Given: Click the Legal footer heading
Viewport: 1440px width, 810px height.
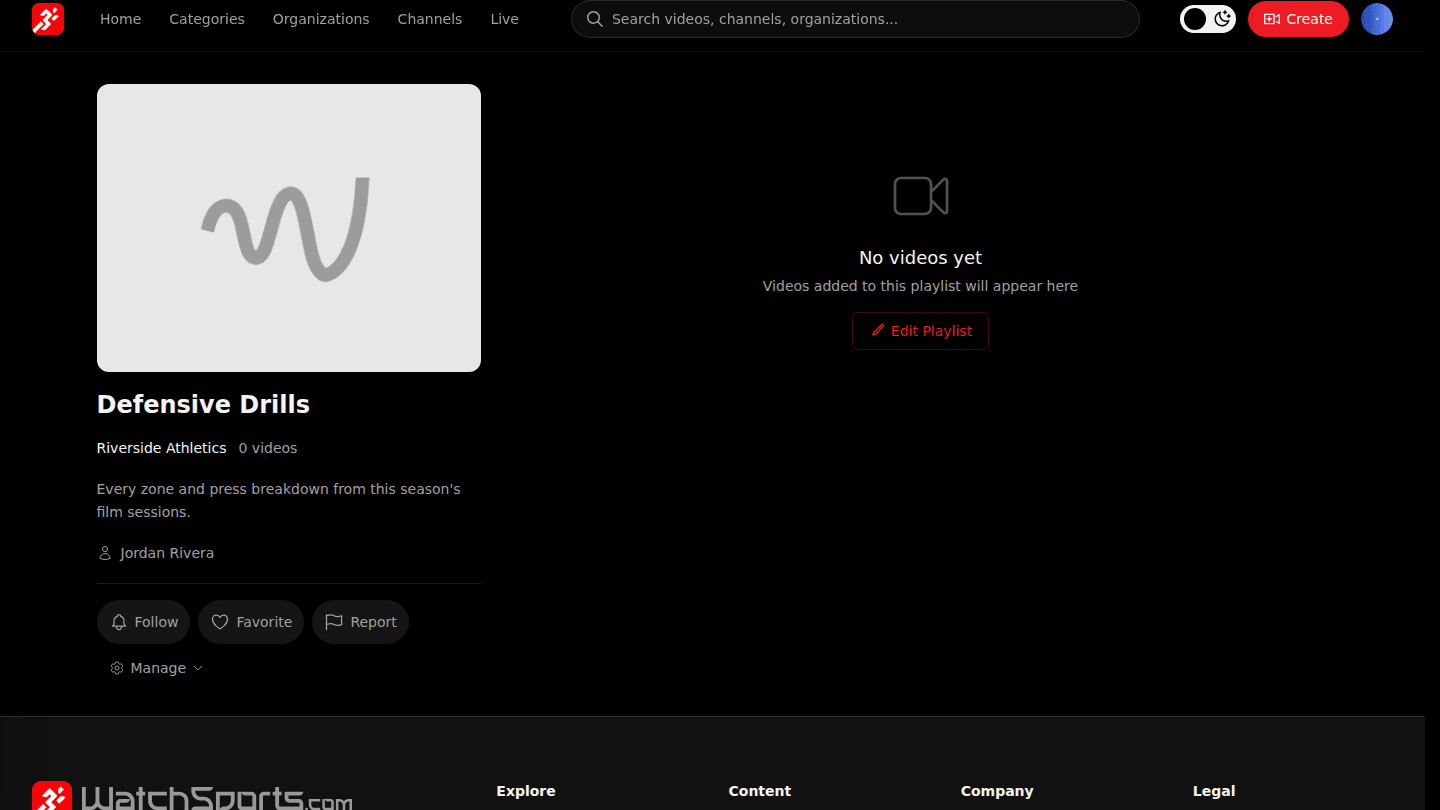Looking at the screenshot, I should pyautogui.click(x=1214, y=791).
